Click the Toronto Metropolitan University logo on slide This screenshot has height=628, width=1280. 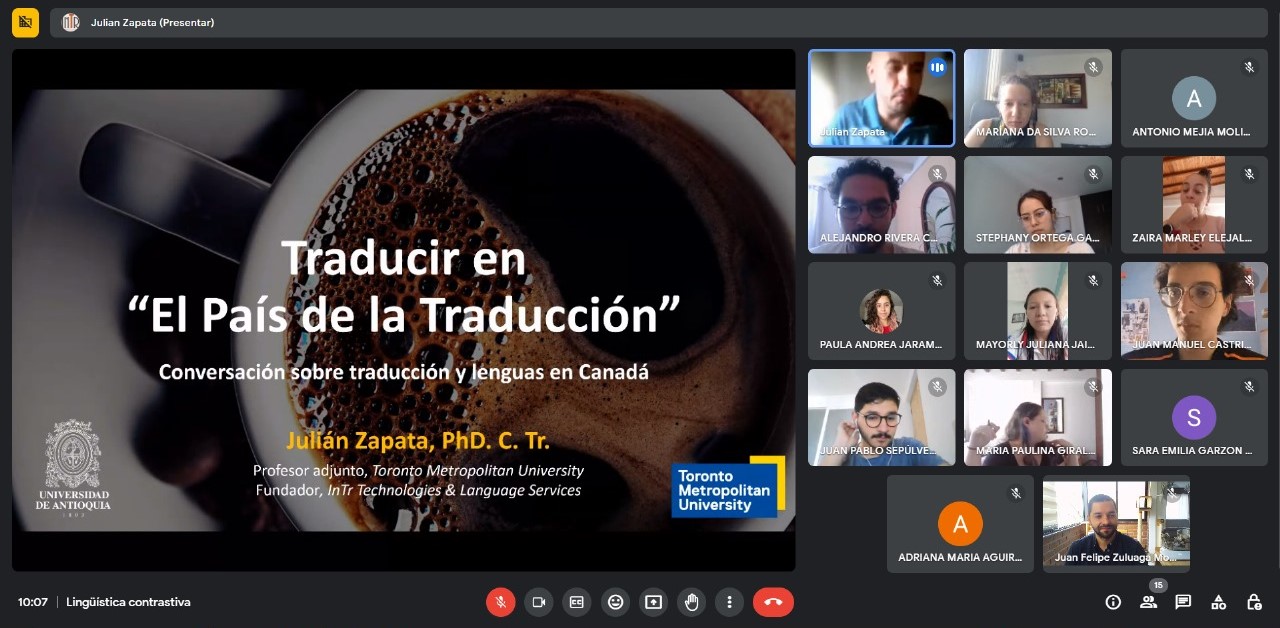click(728, 489)
